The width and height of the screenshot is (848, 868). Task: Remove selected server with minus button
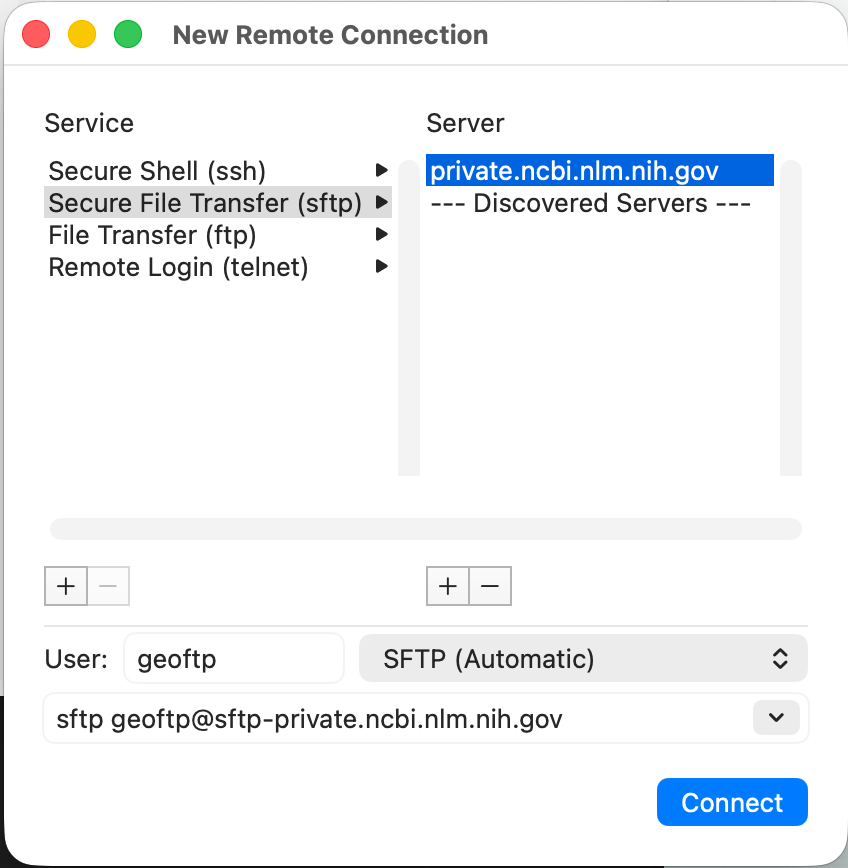click(x=490, y=586)
